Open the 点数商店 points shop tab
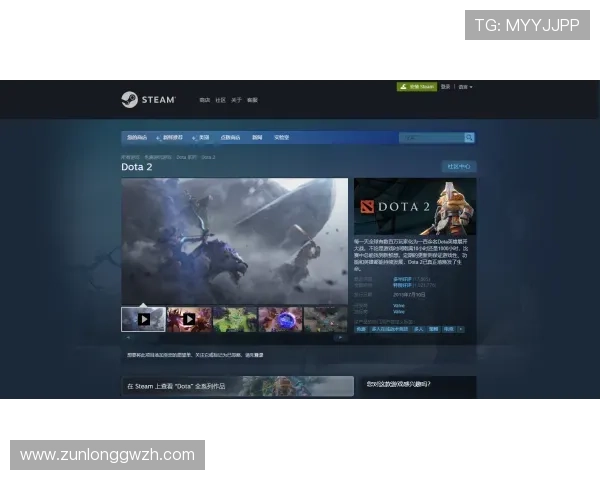This screenshot has height=480, width=600. coord(230,137)
